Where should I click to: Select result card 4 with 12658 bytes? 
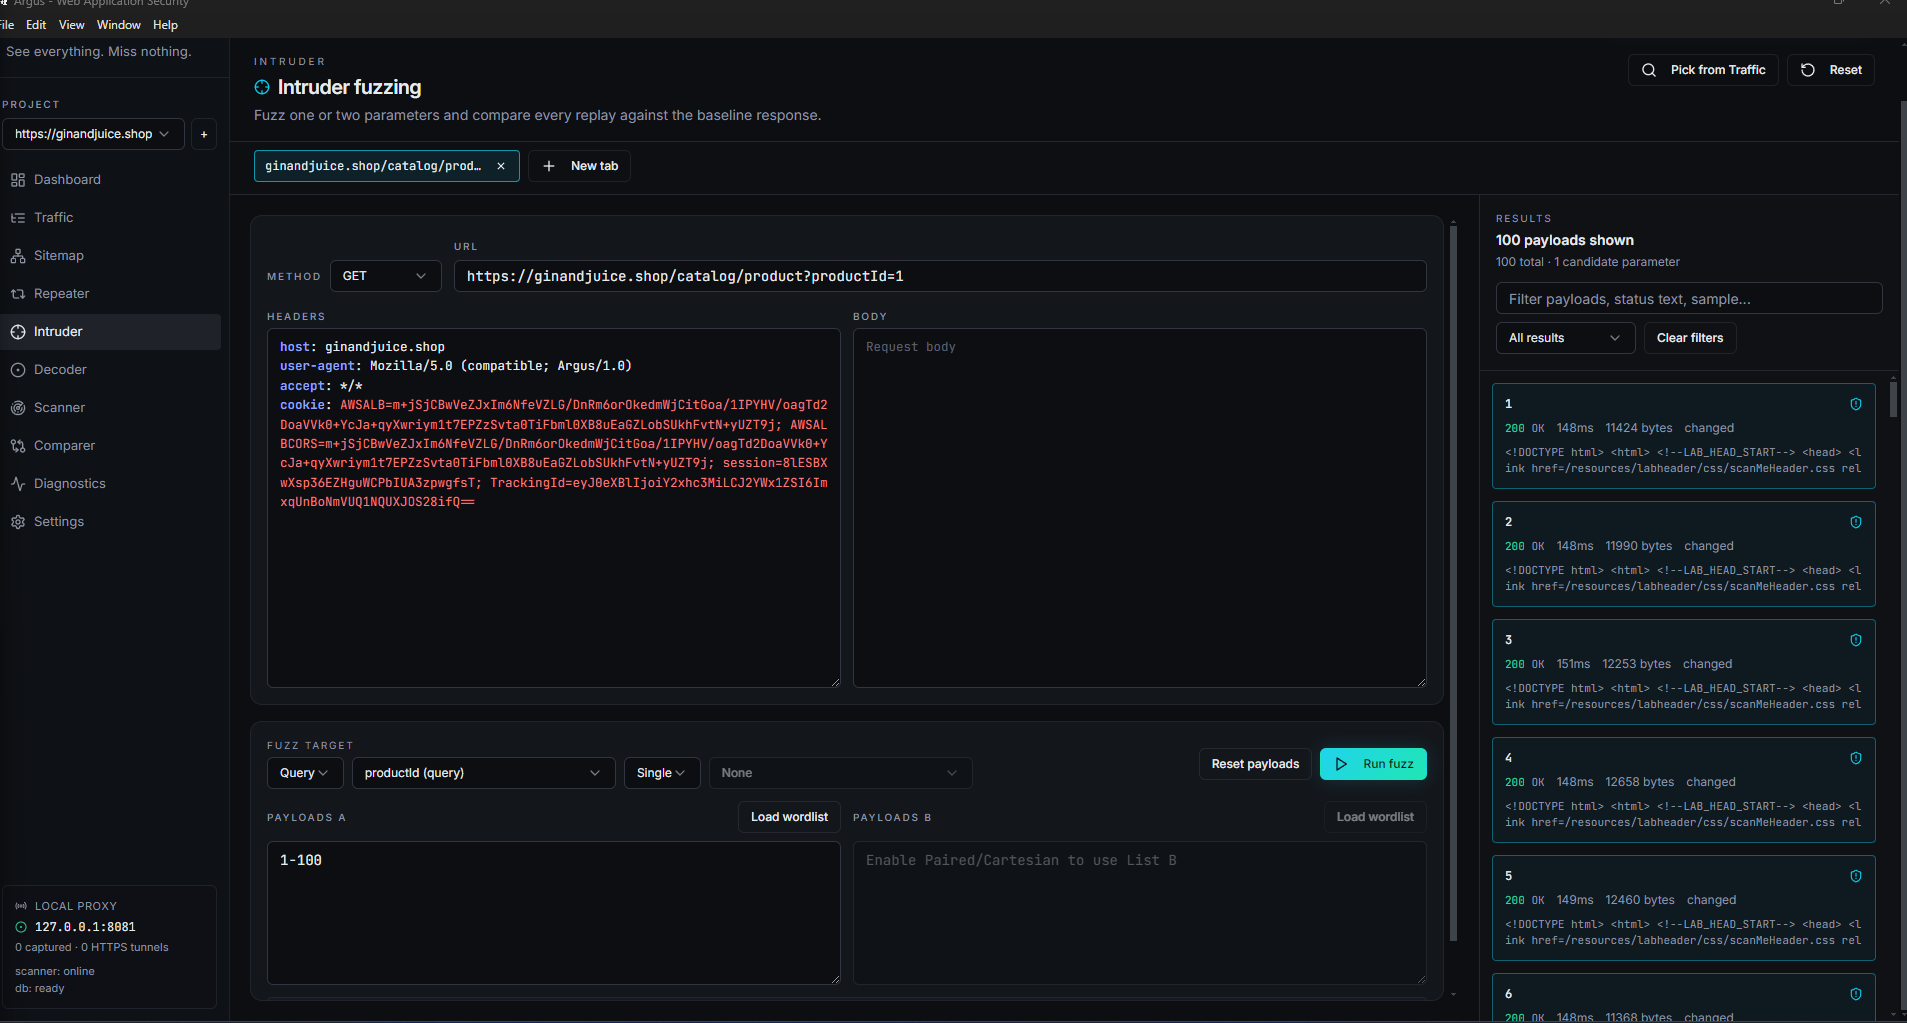coord(1683,790)
